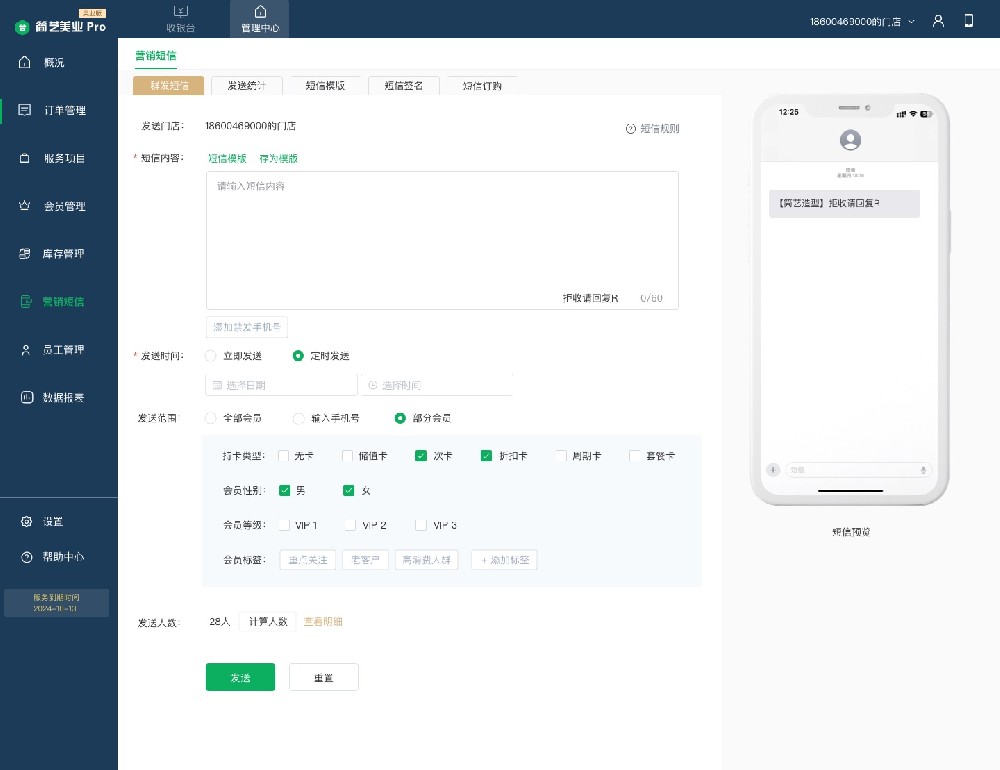Switch to the 发送统计 statistics tab
This screenshot has height=770, width=1000.
(245, 86)
